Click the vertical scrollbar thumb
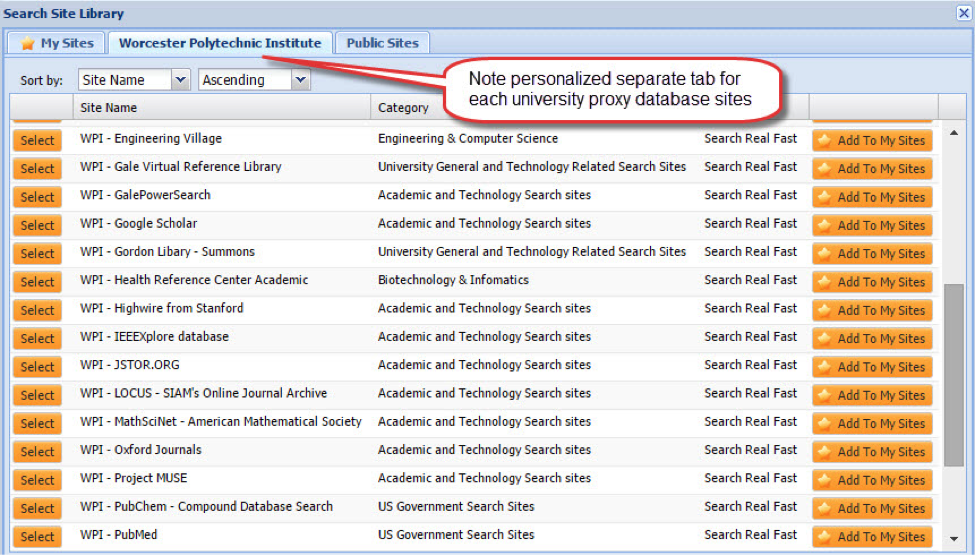Viewport: 975px width, 555px height. coord(954,375)
